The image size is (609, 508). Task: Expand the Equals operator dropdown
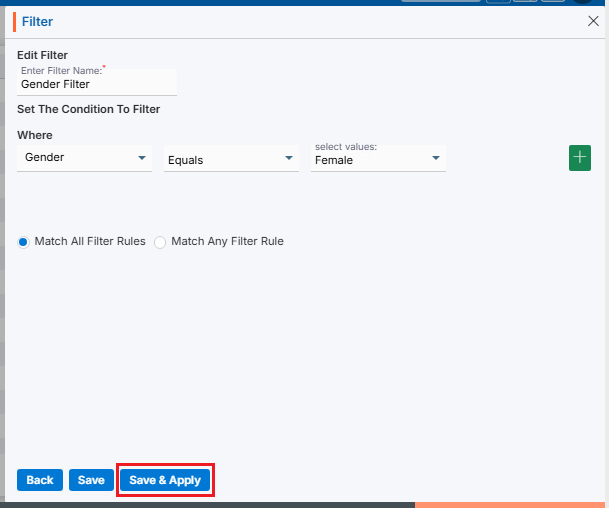230,159
